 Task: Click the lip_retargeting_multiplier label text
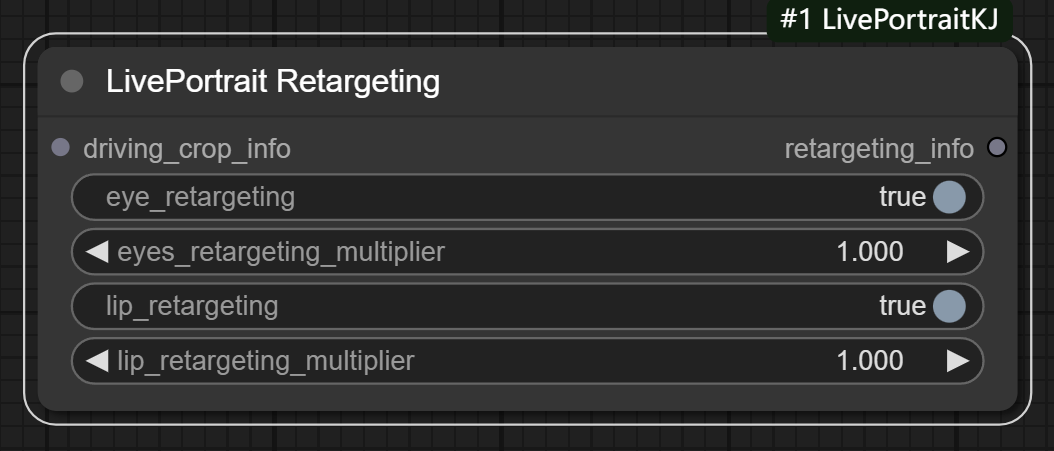click(x=266, y=360)
